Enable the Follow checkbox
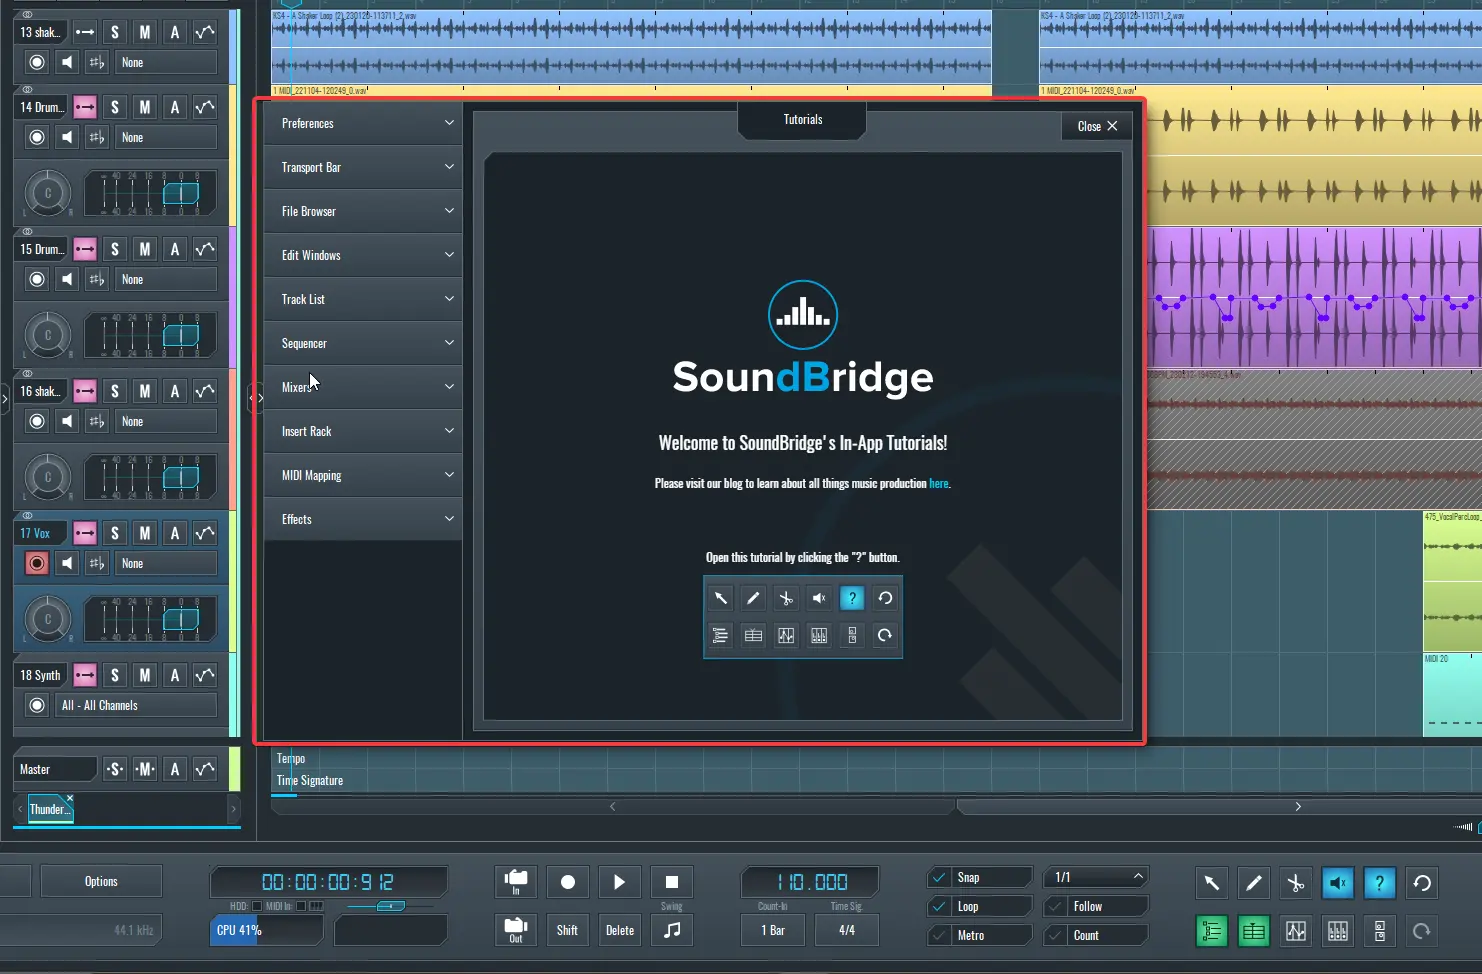The image size is (1482, 974). (x=1055, y=906)
